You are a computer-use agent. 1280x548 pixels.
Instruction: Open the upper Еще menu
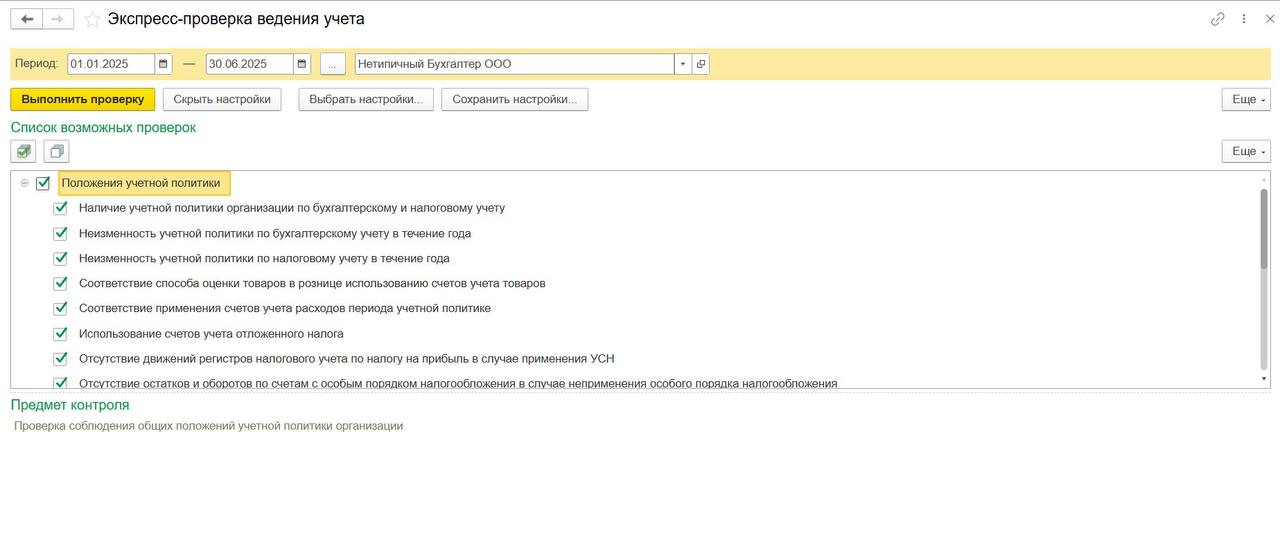point(1246,99)
